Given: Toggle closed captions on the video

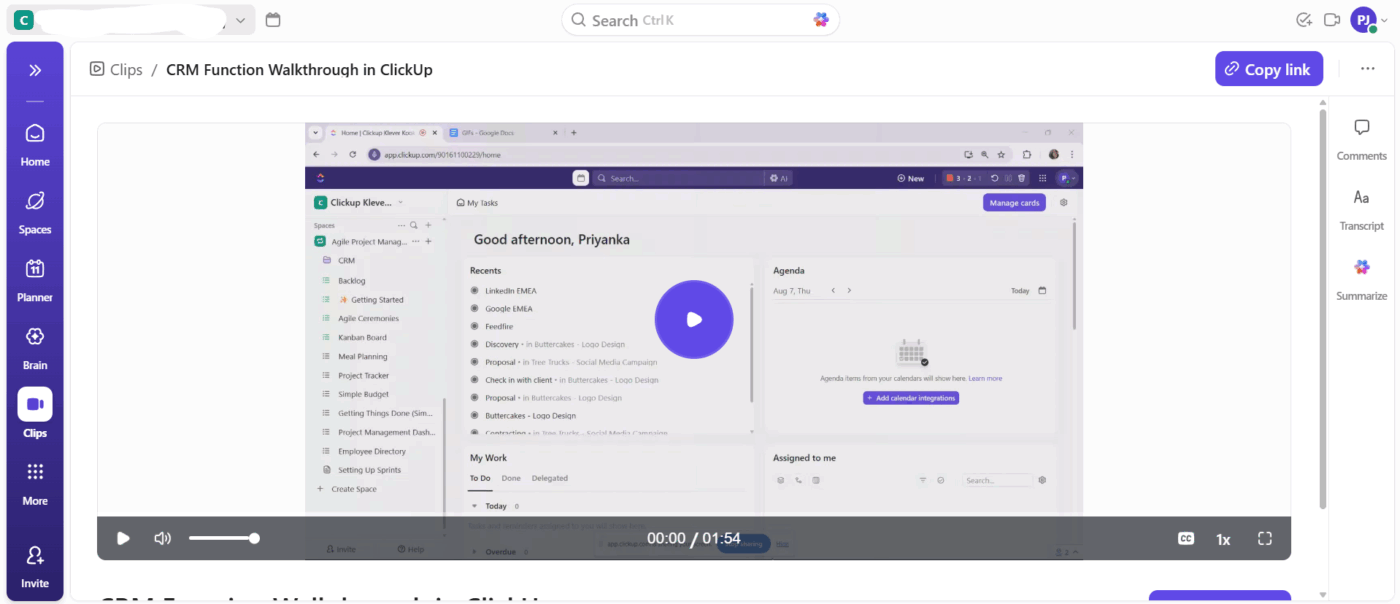Looking at the screenshot, I should pyautogui.click(x=1185, y=538).
